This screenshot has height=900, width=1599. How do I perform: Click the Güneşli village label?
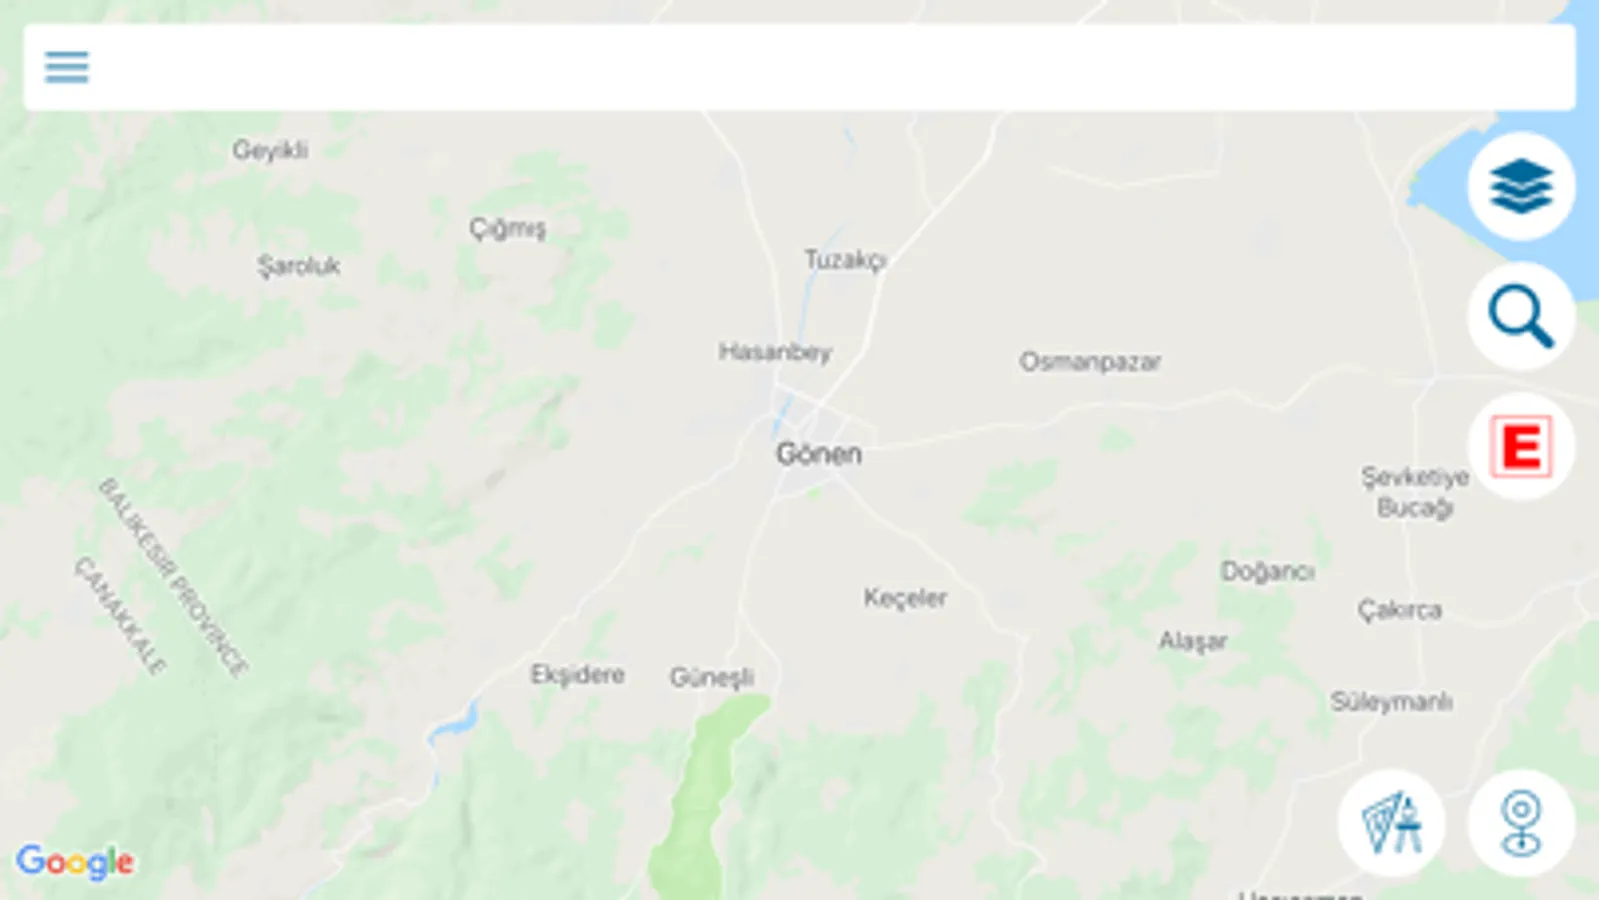click(711, 678)
